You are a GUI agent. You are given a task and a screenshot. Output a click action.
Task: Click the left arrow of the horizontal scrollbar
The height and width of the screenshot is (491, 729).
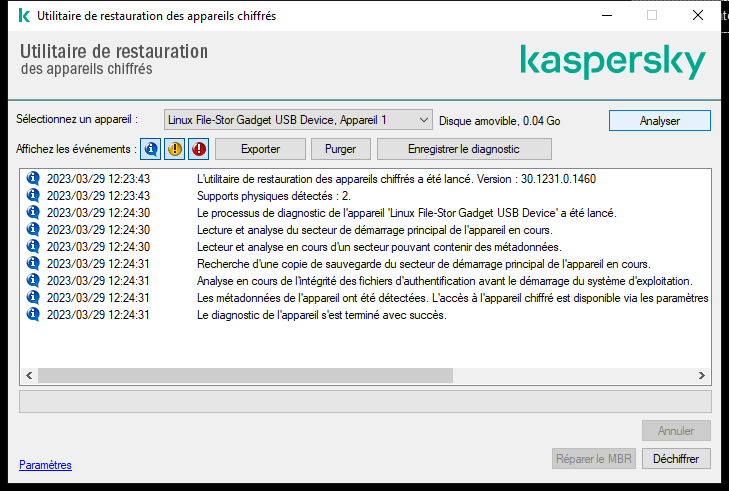pyautogui.click(x=29, y=375)
